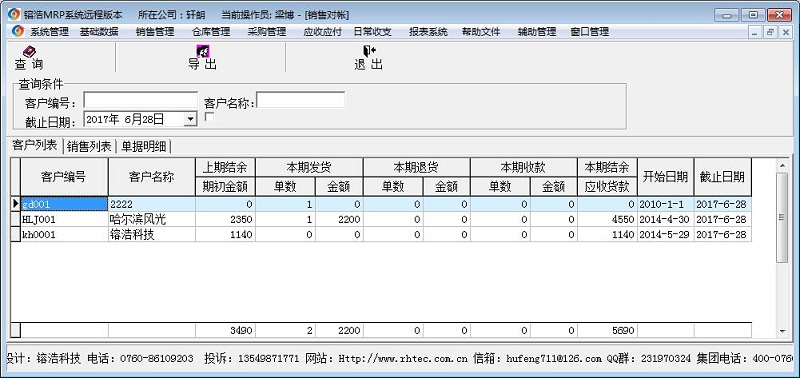Click the 2222 customer name cell

point(152,204)
